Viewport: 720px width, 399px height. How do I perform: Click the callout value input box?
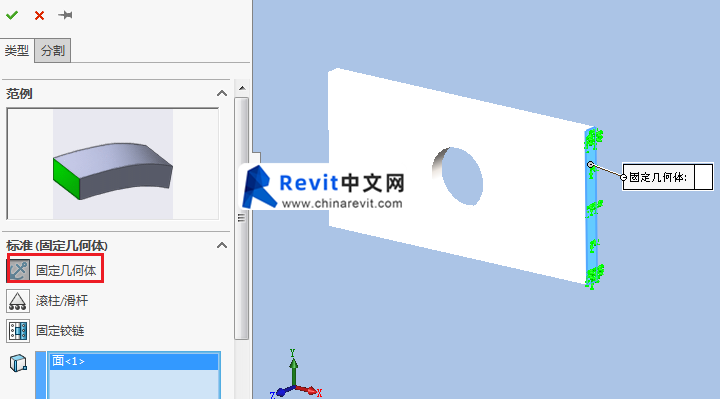tap(703, 177)
